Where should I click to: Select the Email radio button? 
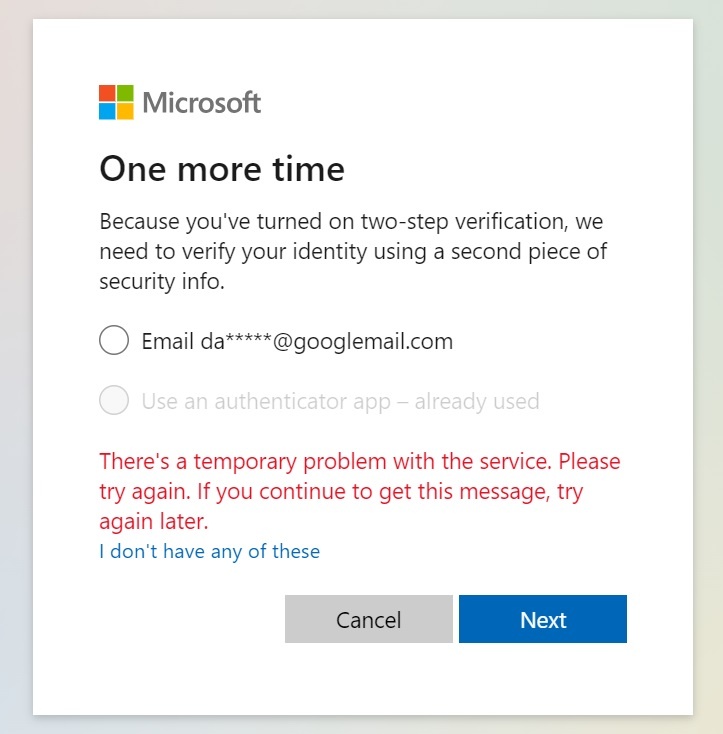point(114,341)
